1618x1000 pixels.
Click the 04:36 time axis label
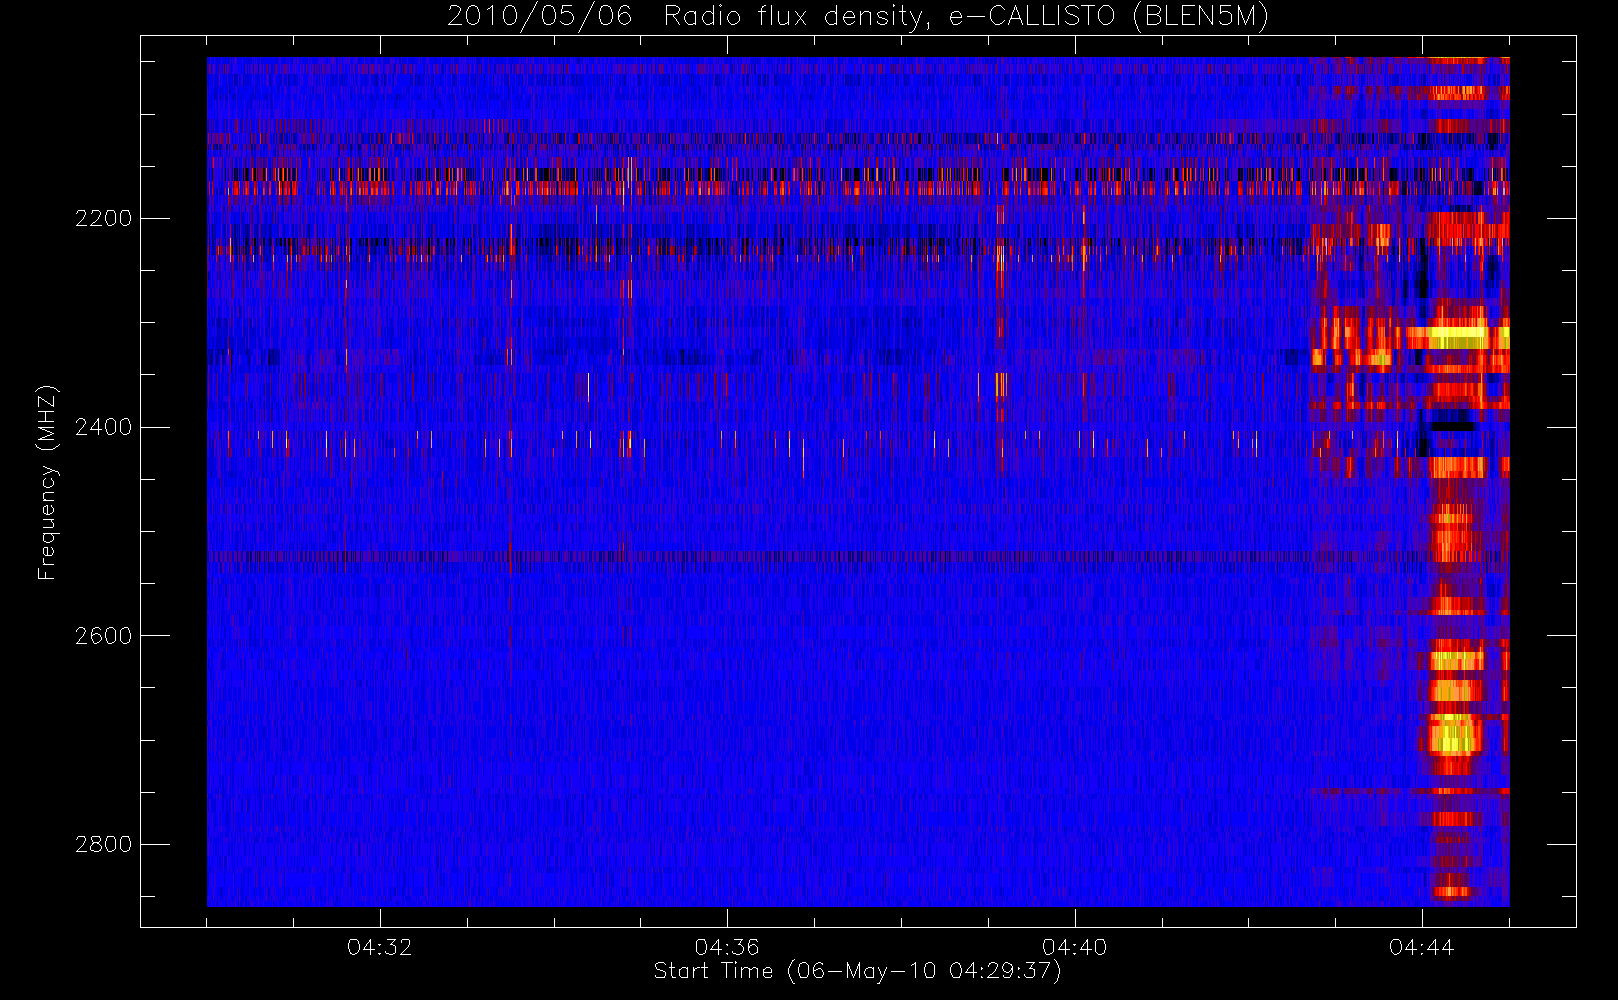coord(727,947)
